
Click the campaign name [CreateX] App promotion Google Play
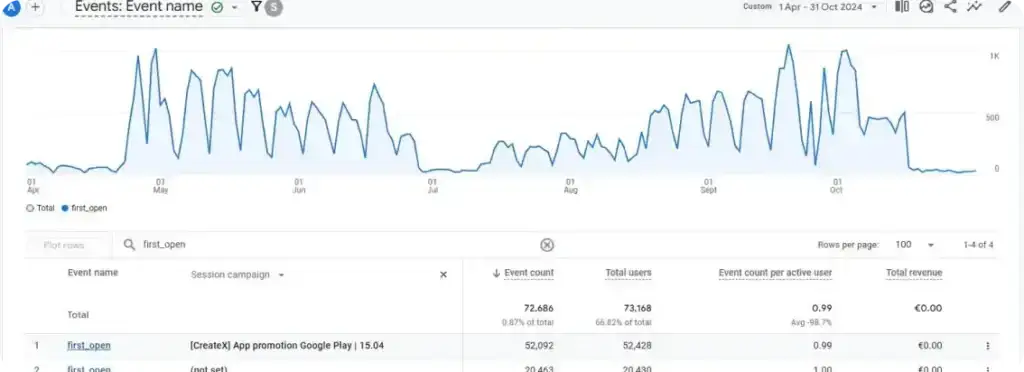click(287, 346)
